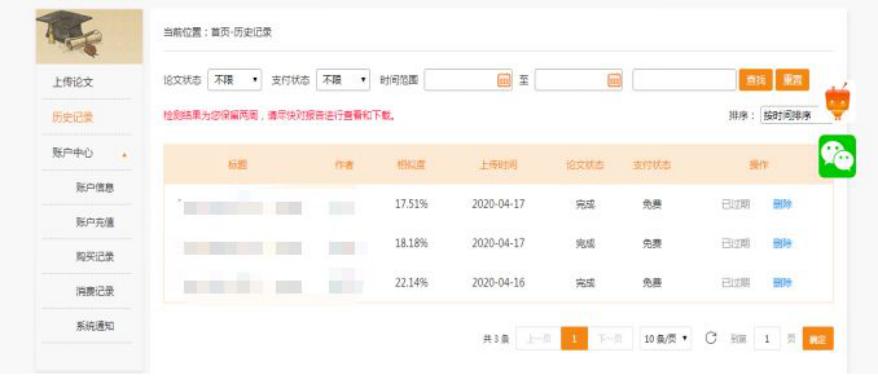Focus the start date input field
This screenshot has height=376, width=878.
coord(468,80)
